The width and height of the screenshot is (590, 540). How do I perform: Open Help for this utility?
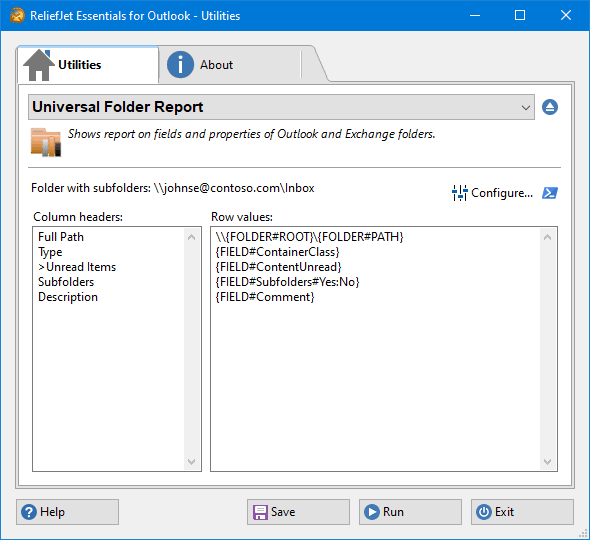point(67,512)
